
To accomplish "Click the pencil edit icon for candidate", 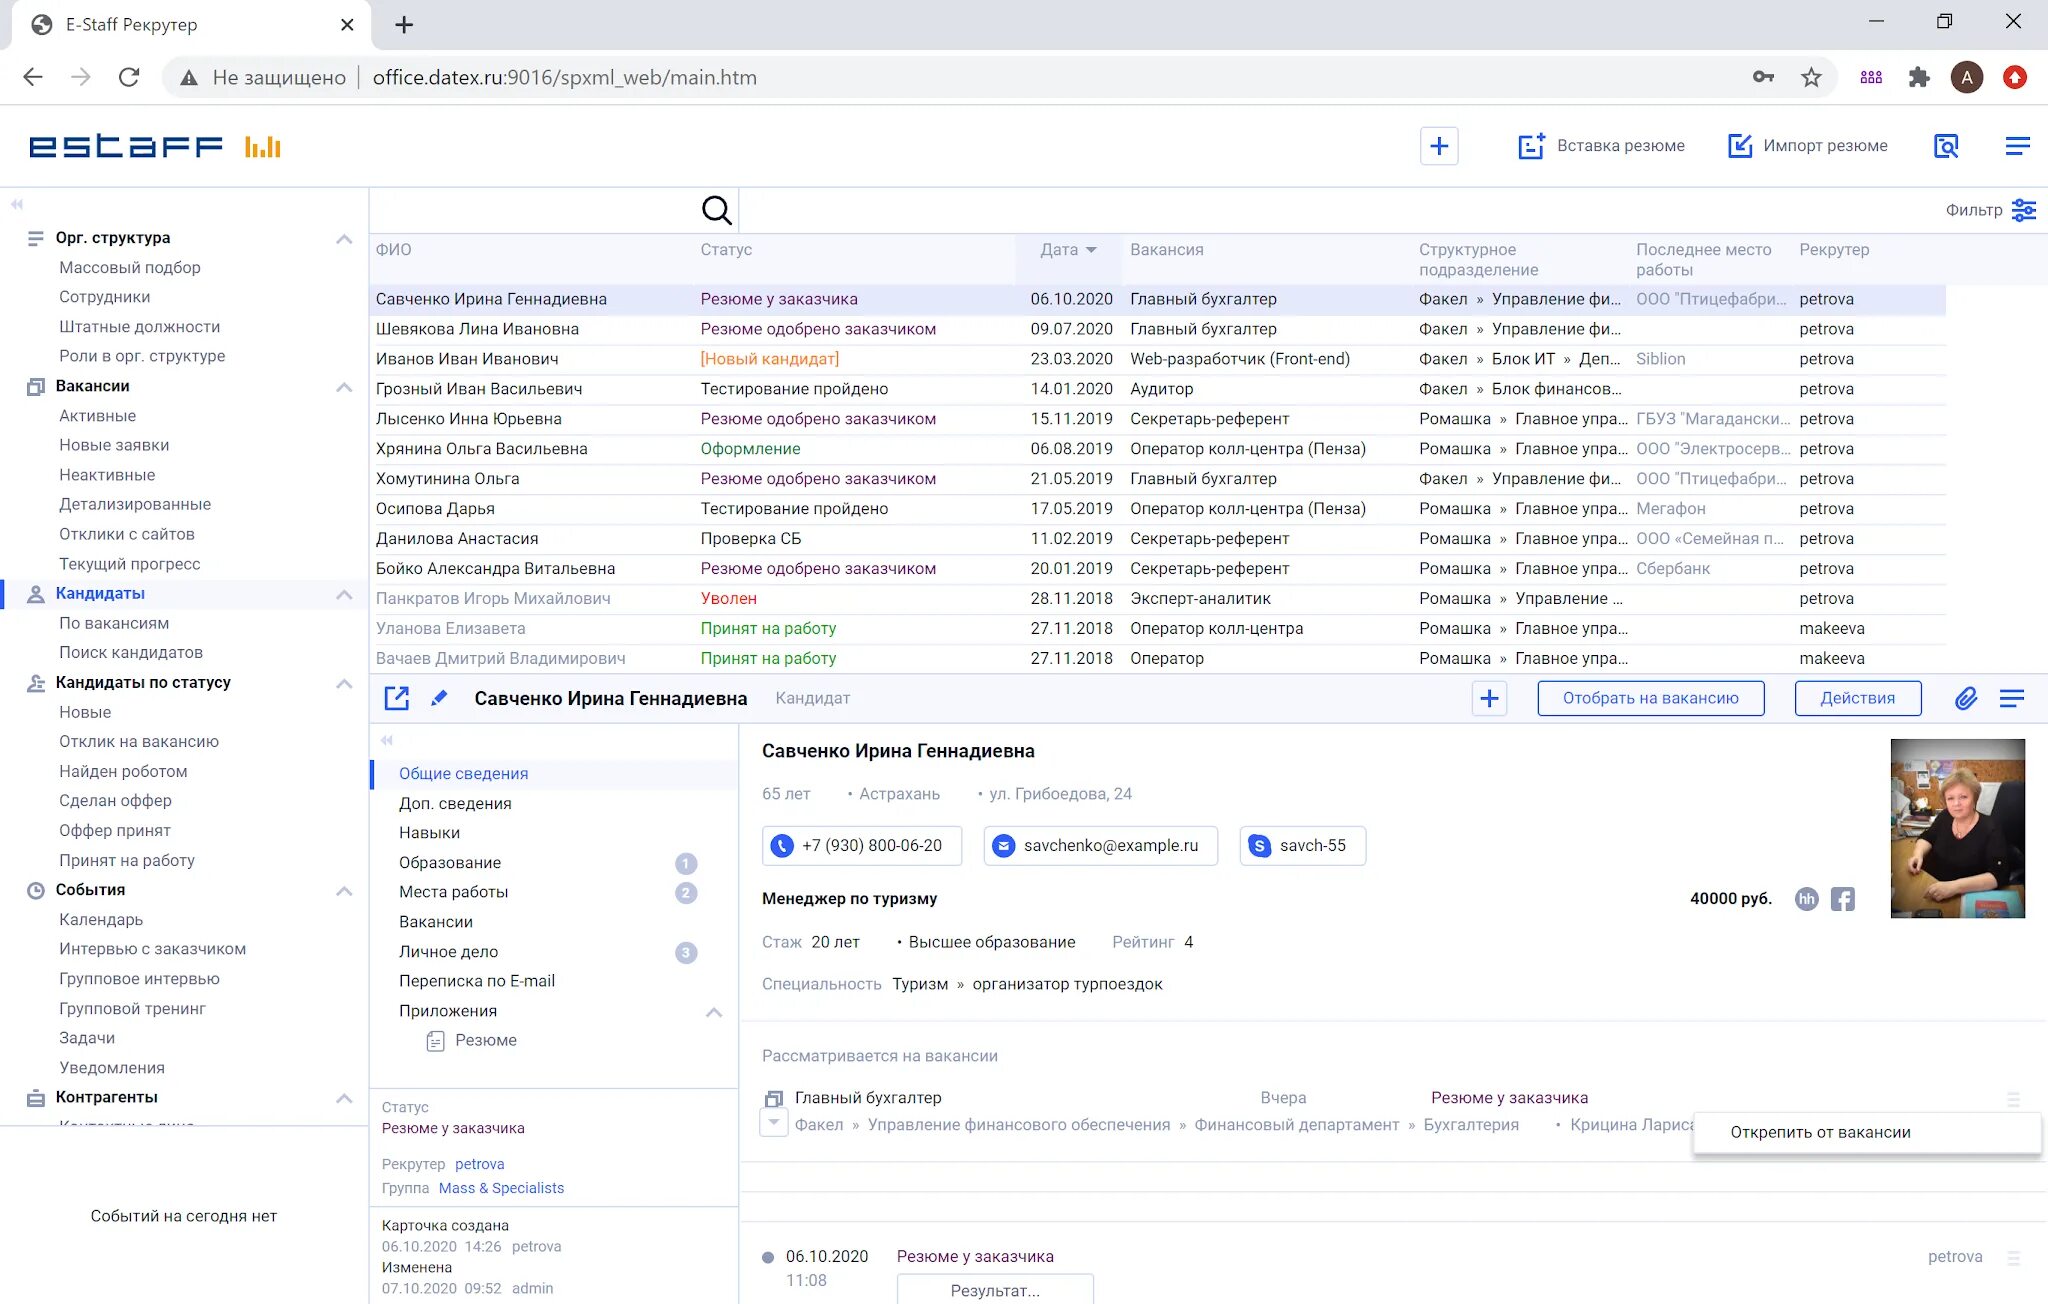I will 439,698.
